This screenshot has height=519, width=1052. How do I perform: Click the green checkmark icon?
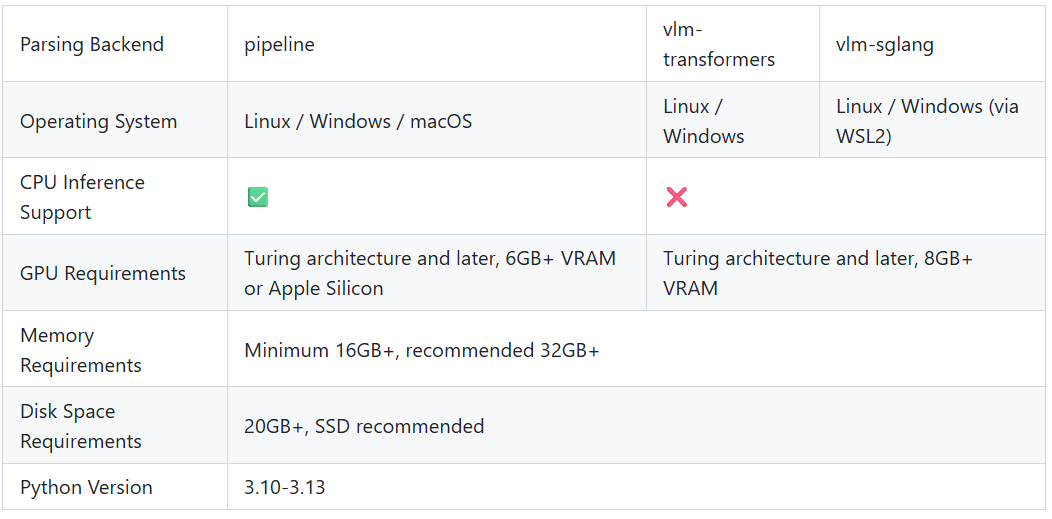[258, 197]
